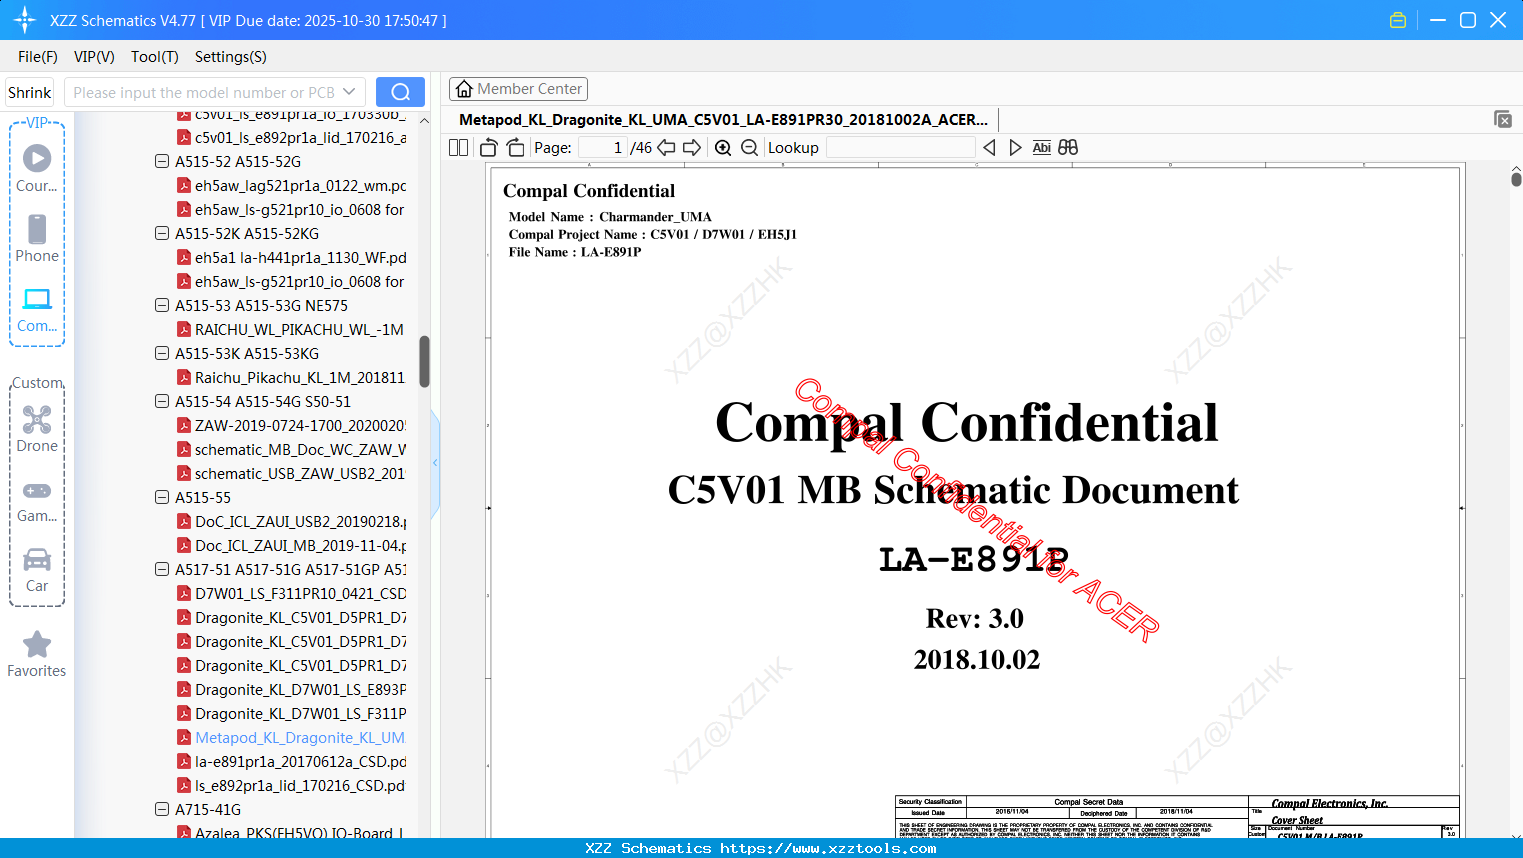This screenshot has width=1523, height=858.
Task: Go to the next page arrow
Action: point(692,148)
